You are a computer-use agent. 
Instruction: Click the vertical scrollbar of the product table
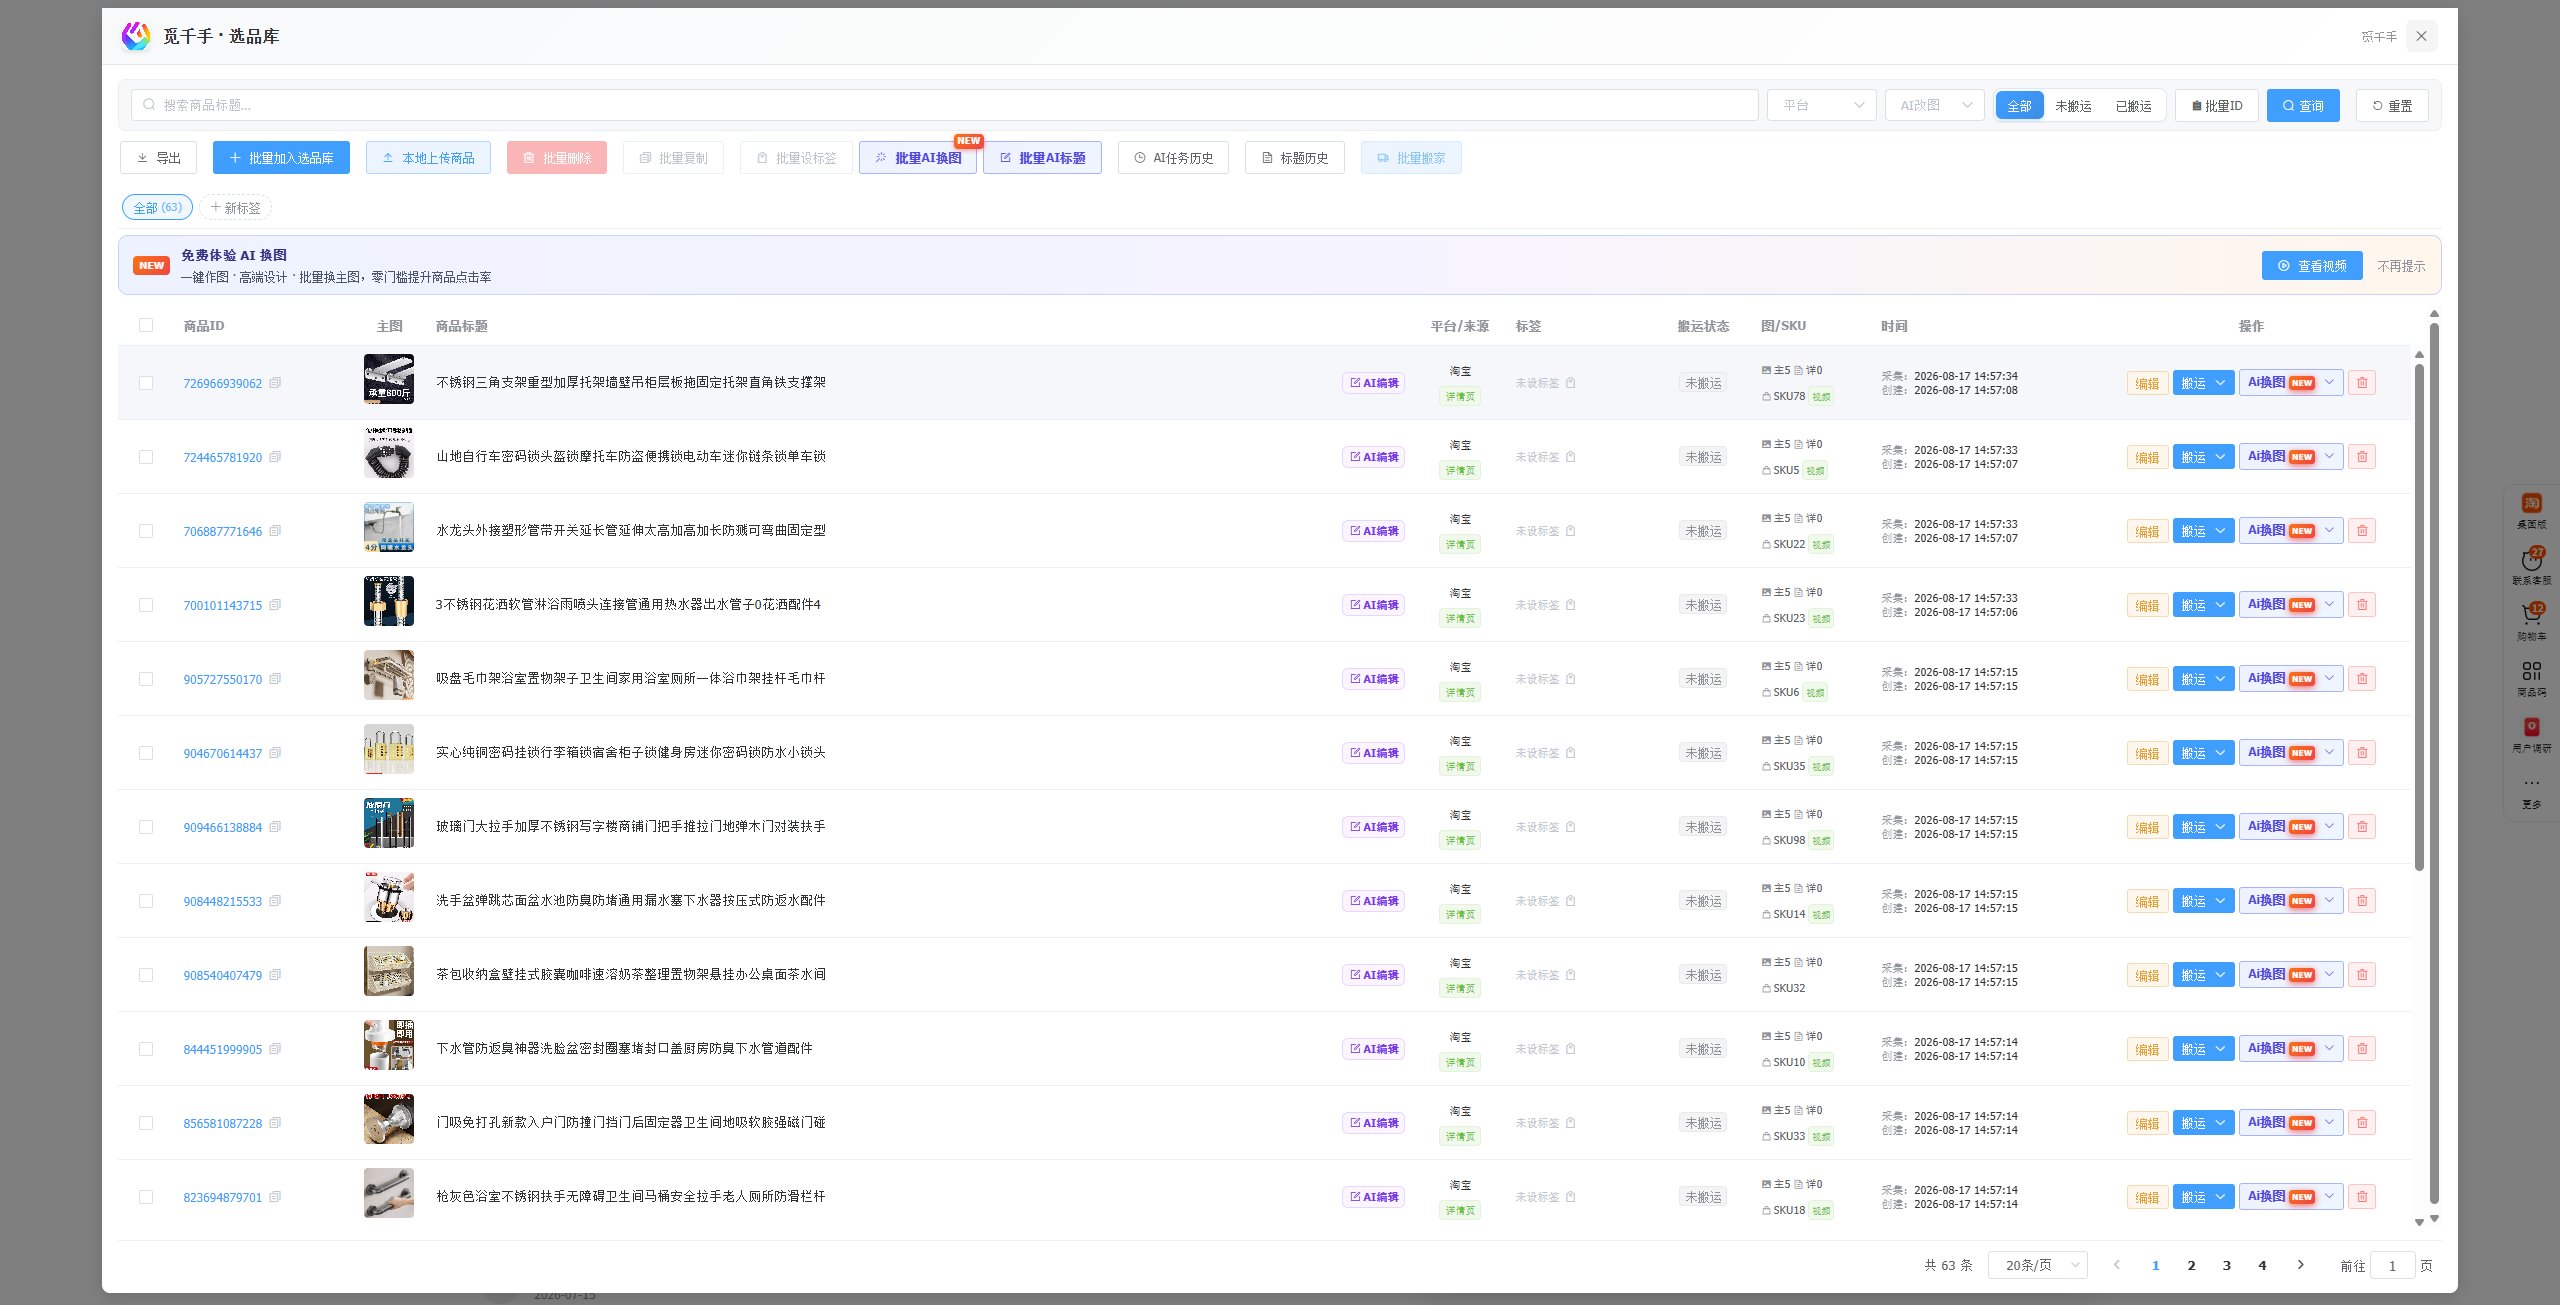click(x=2420, y=615)
